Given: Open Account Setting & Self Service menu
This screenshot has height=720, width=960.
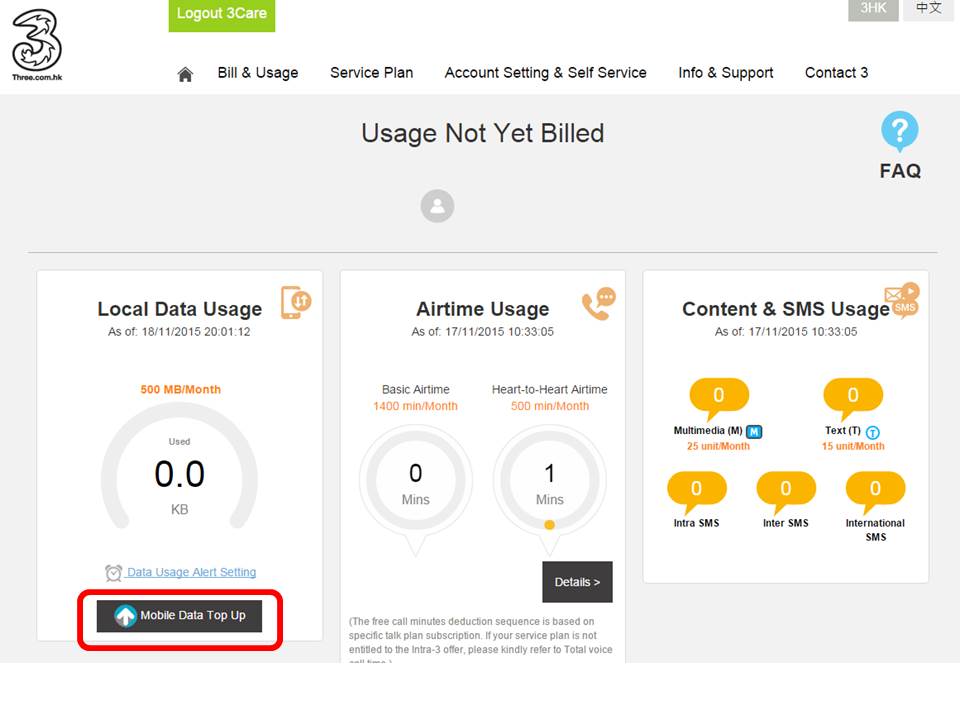Looking at the screenshot, I should pos(546,73).
